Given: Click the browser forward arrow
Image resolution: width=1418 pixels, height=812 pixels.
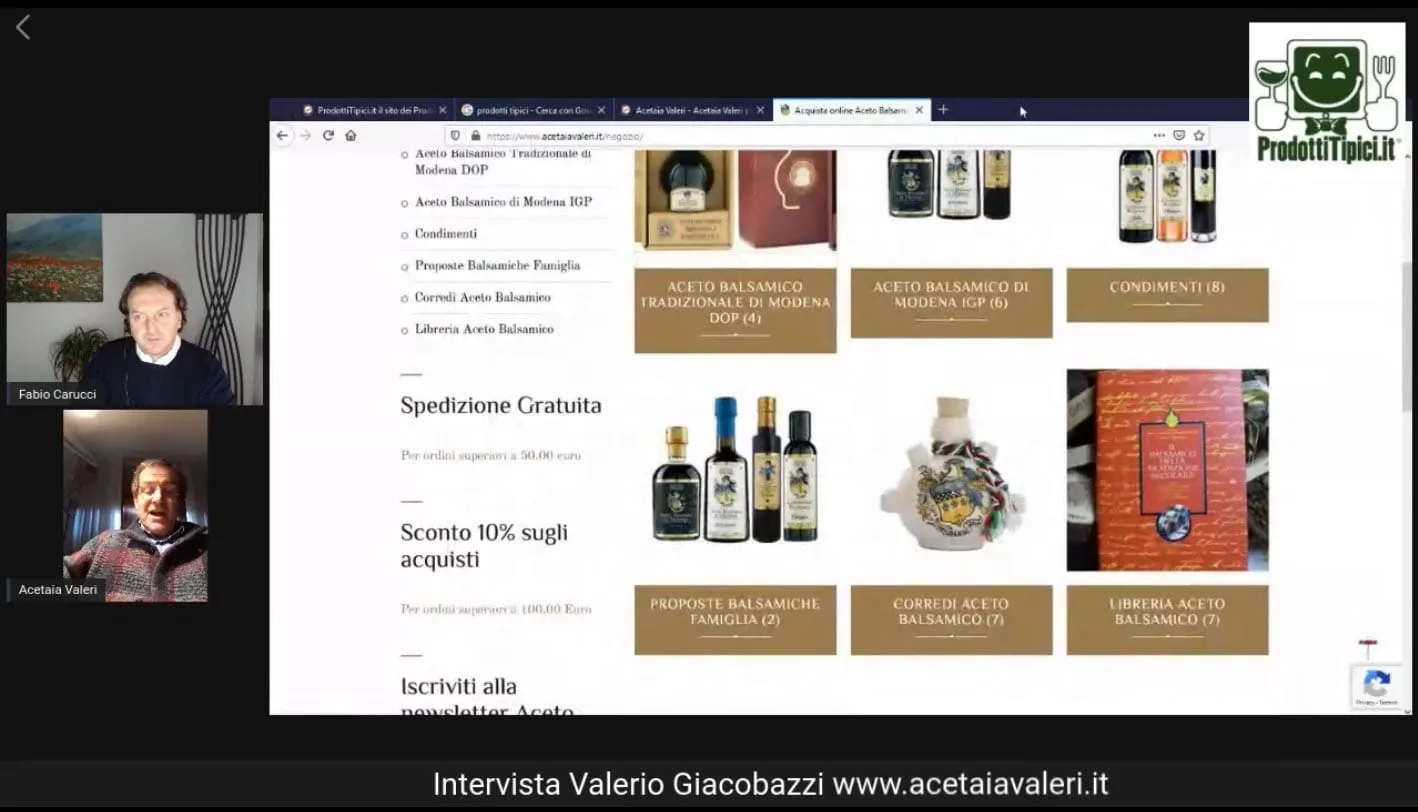Looking at the screenshot, I should (x=305, y=136).
